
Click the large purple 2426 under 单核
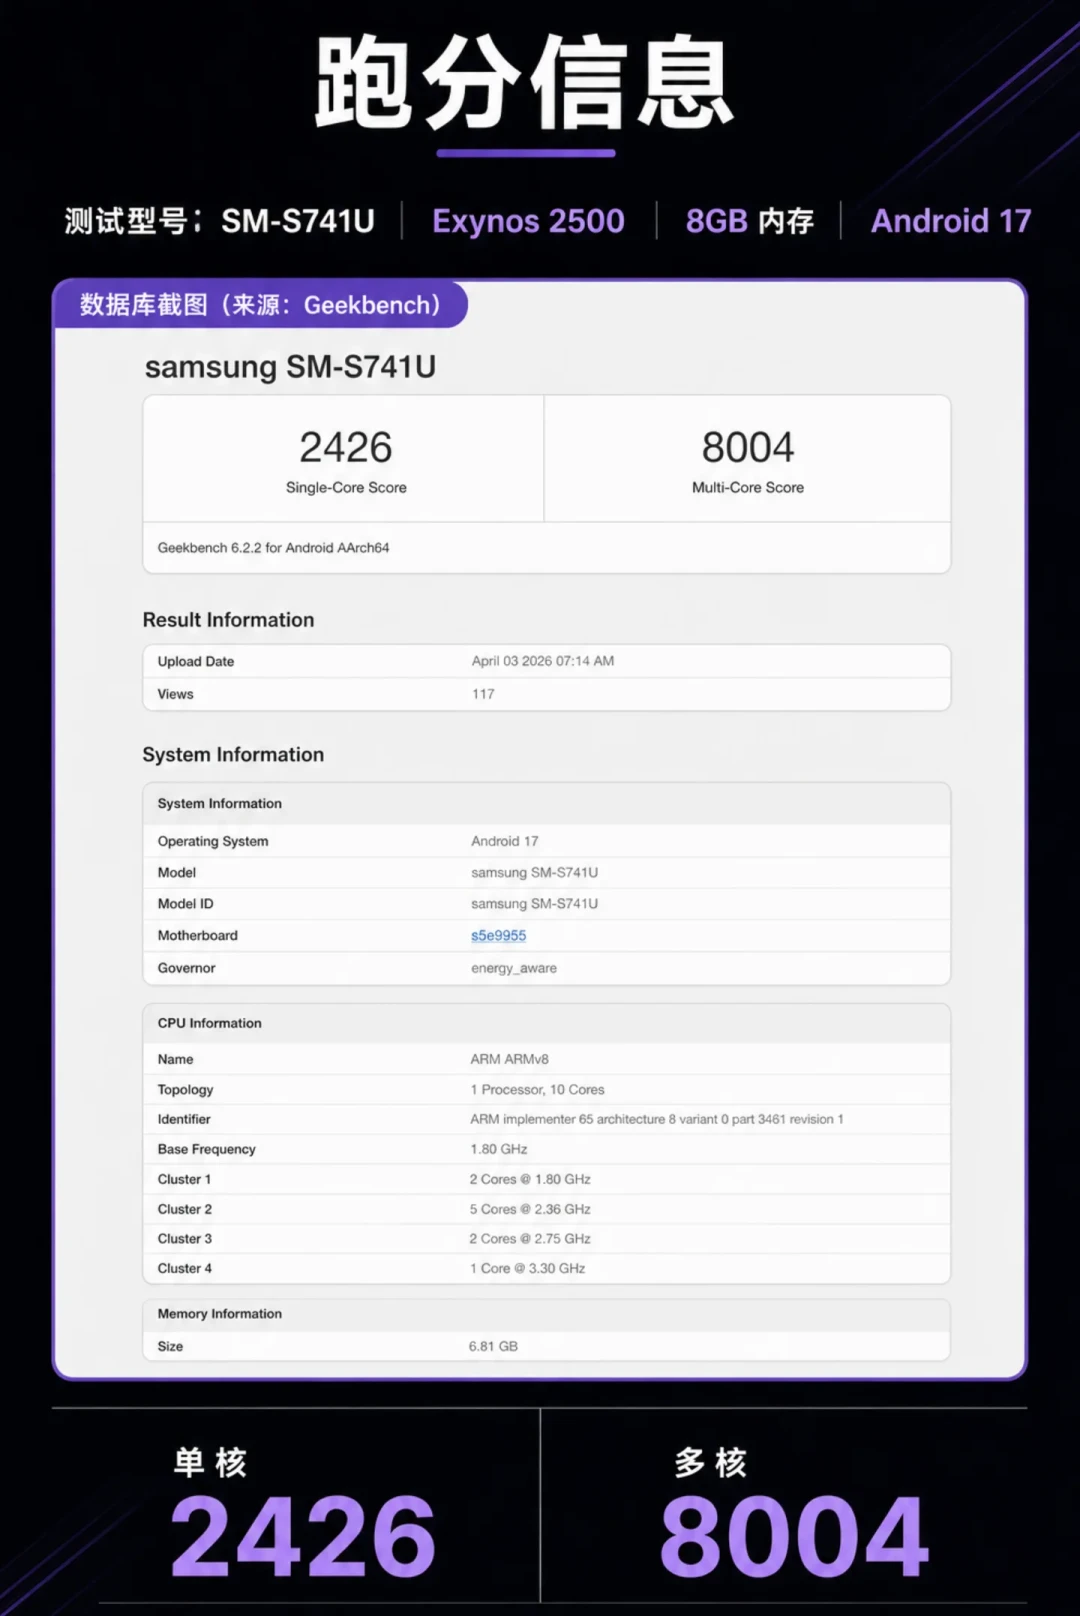(x=303, y=1537)
